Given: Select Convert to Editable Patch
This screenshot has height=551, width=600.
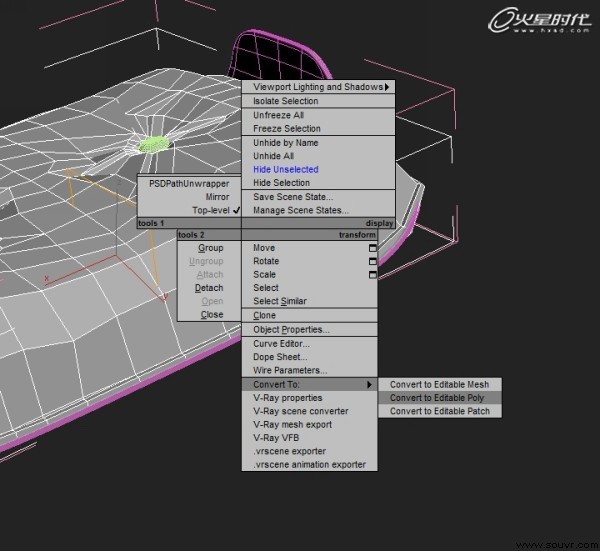Looking at the screenshot, I should [x=440, y=411].
